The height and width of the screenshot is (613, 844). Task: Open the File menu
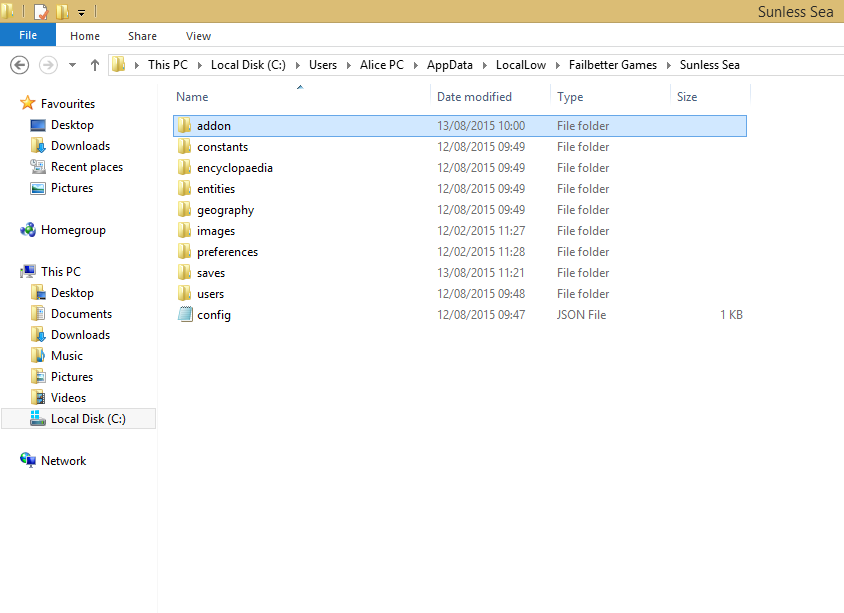point(28,35)
